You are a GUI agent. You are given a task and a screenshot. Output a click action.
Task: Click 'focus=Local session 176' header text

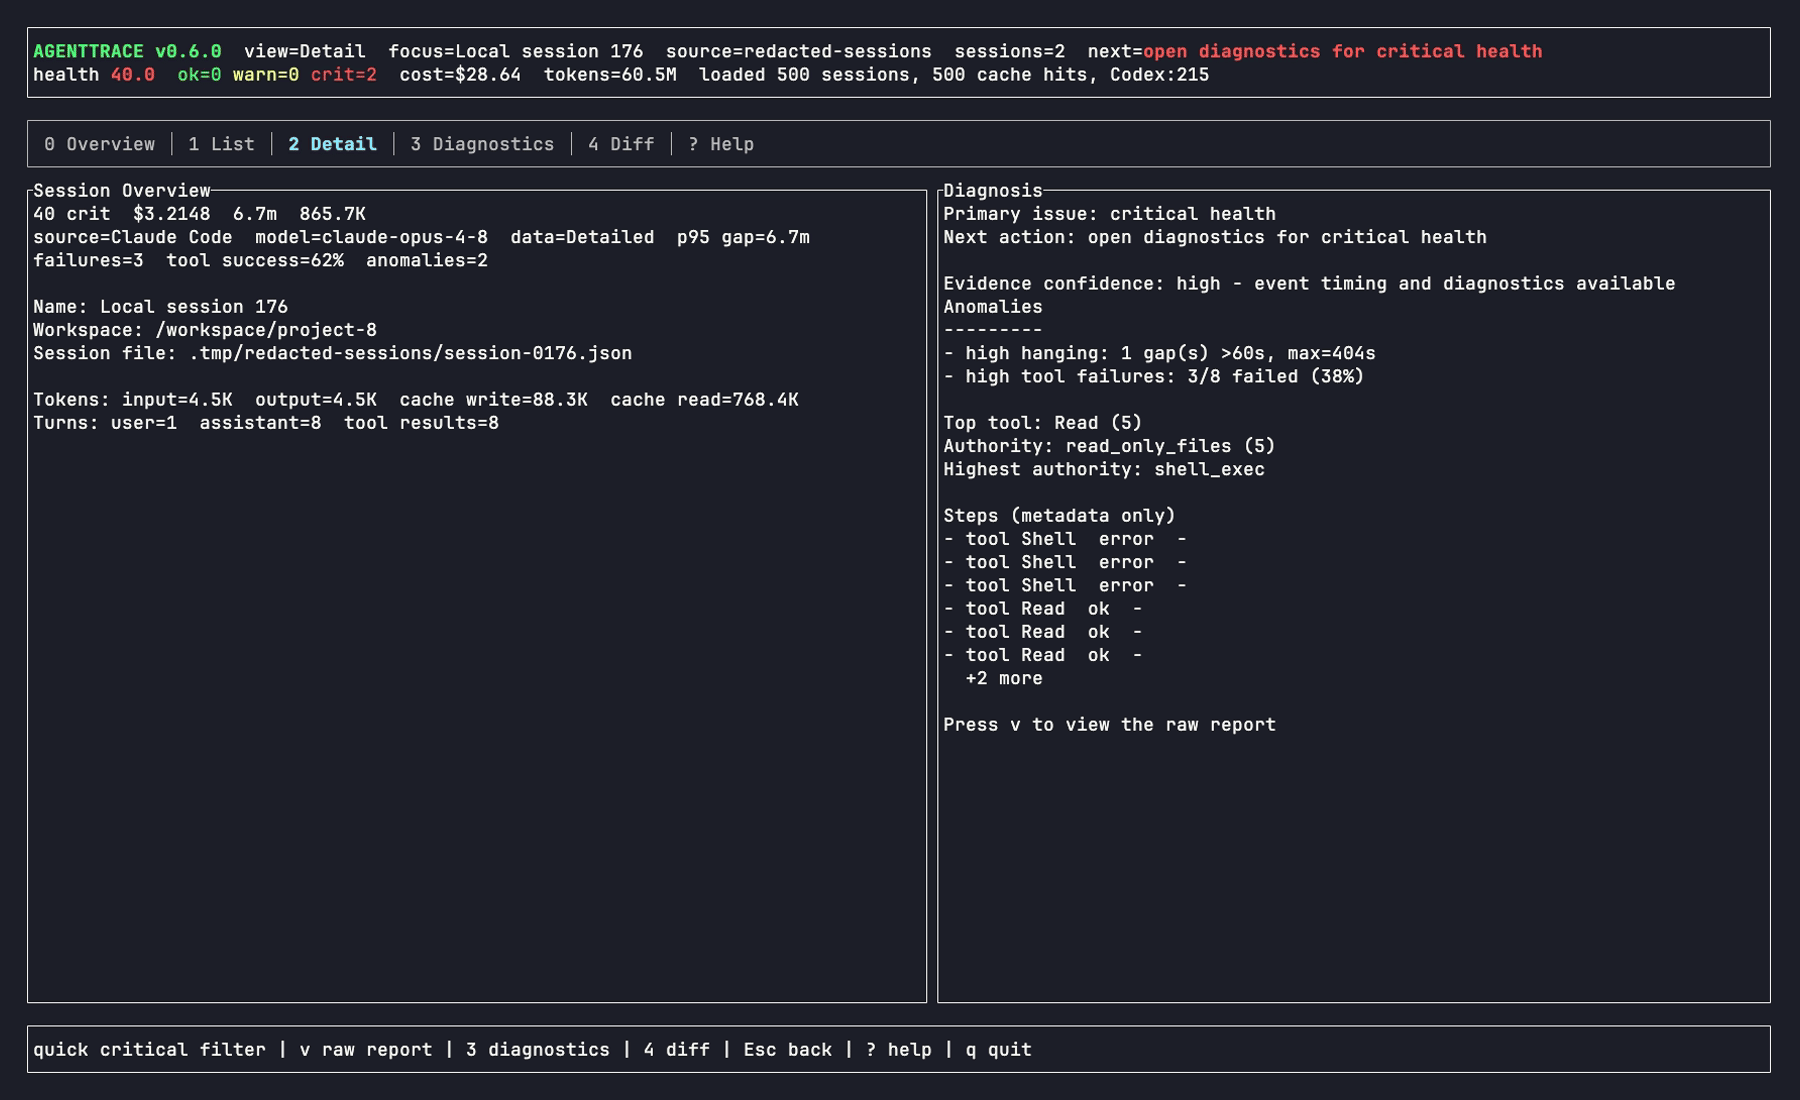(x=516, y=51)
